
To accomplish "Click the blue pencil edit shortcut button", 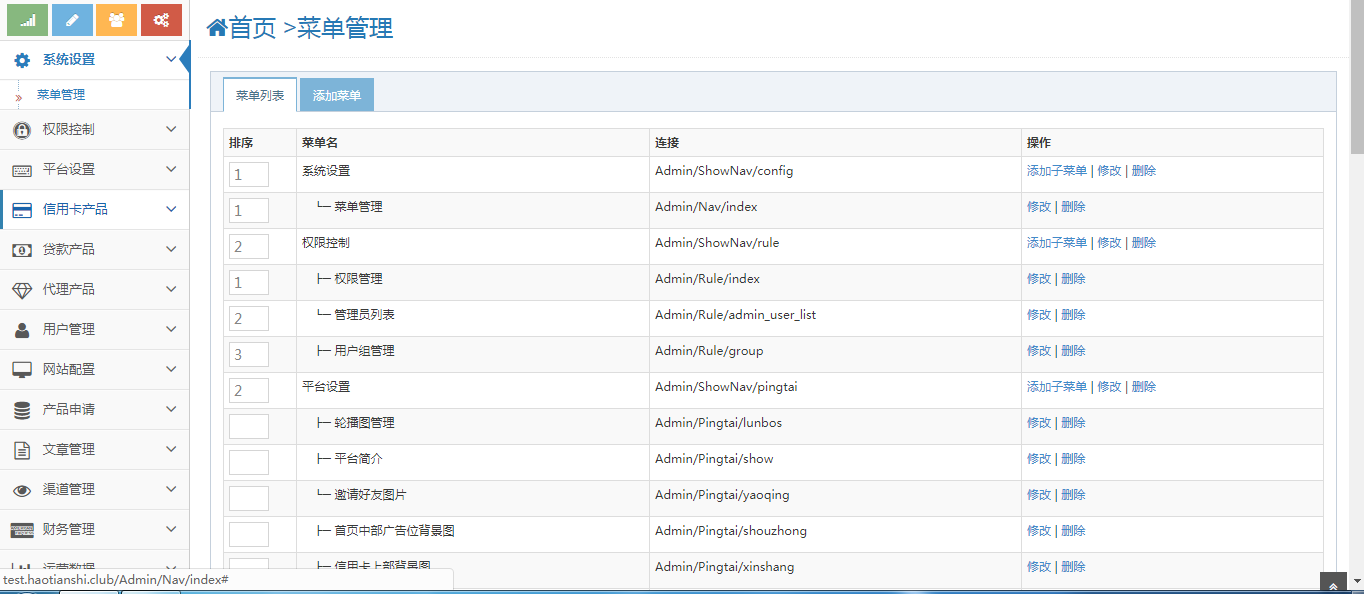I will point(72,20).
